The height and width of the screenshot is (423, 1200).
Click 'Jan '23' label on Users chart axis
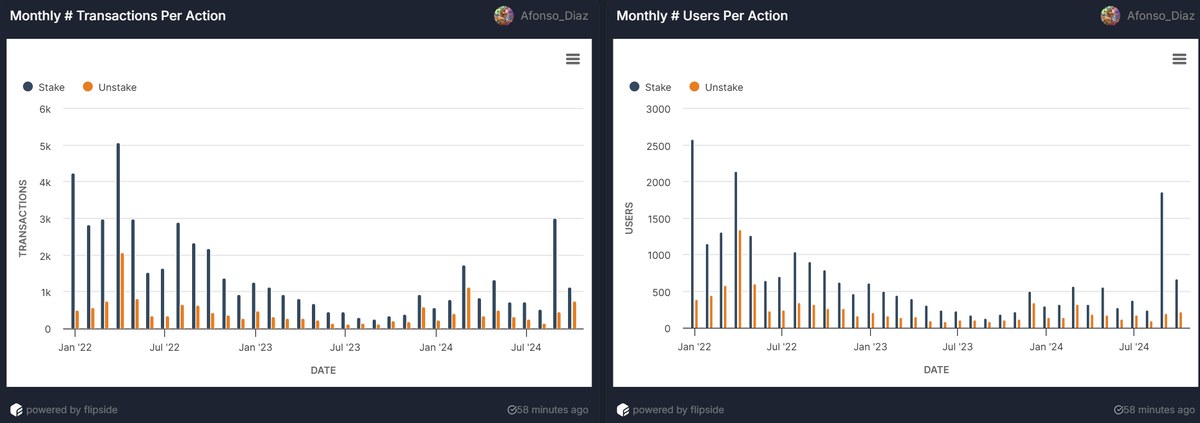[x=870, y=348]
